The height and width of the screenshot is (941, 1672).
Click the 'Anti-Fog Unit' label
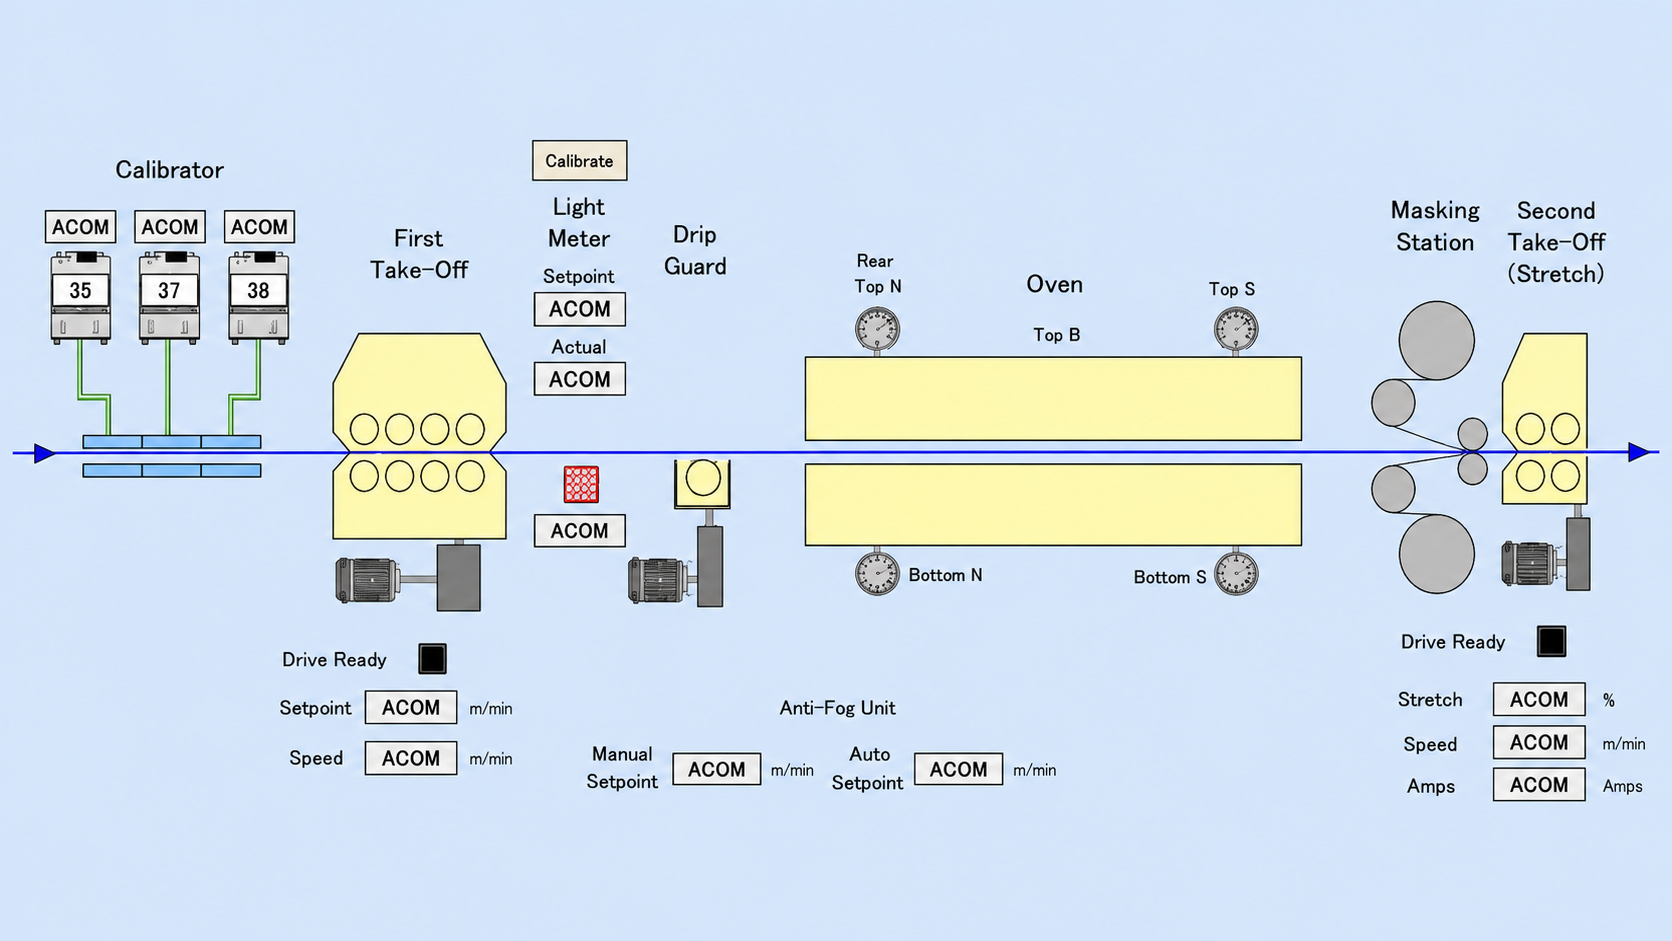tap(837, 708)
